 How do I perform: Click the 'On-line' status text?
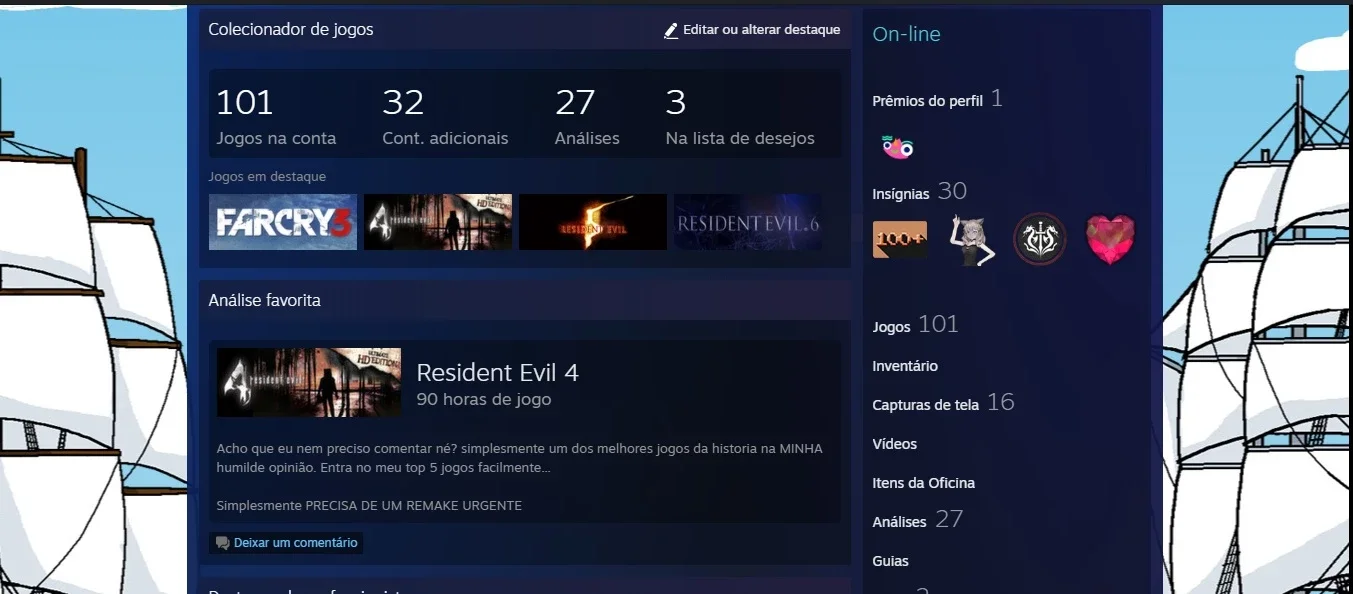click(x=906, y=34)
